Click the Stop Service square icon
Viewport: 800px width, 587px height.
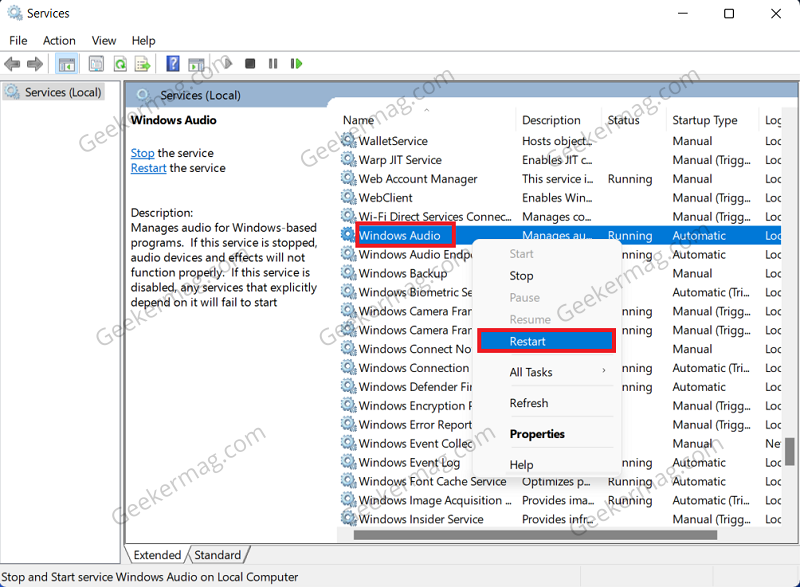250,64
